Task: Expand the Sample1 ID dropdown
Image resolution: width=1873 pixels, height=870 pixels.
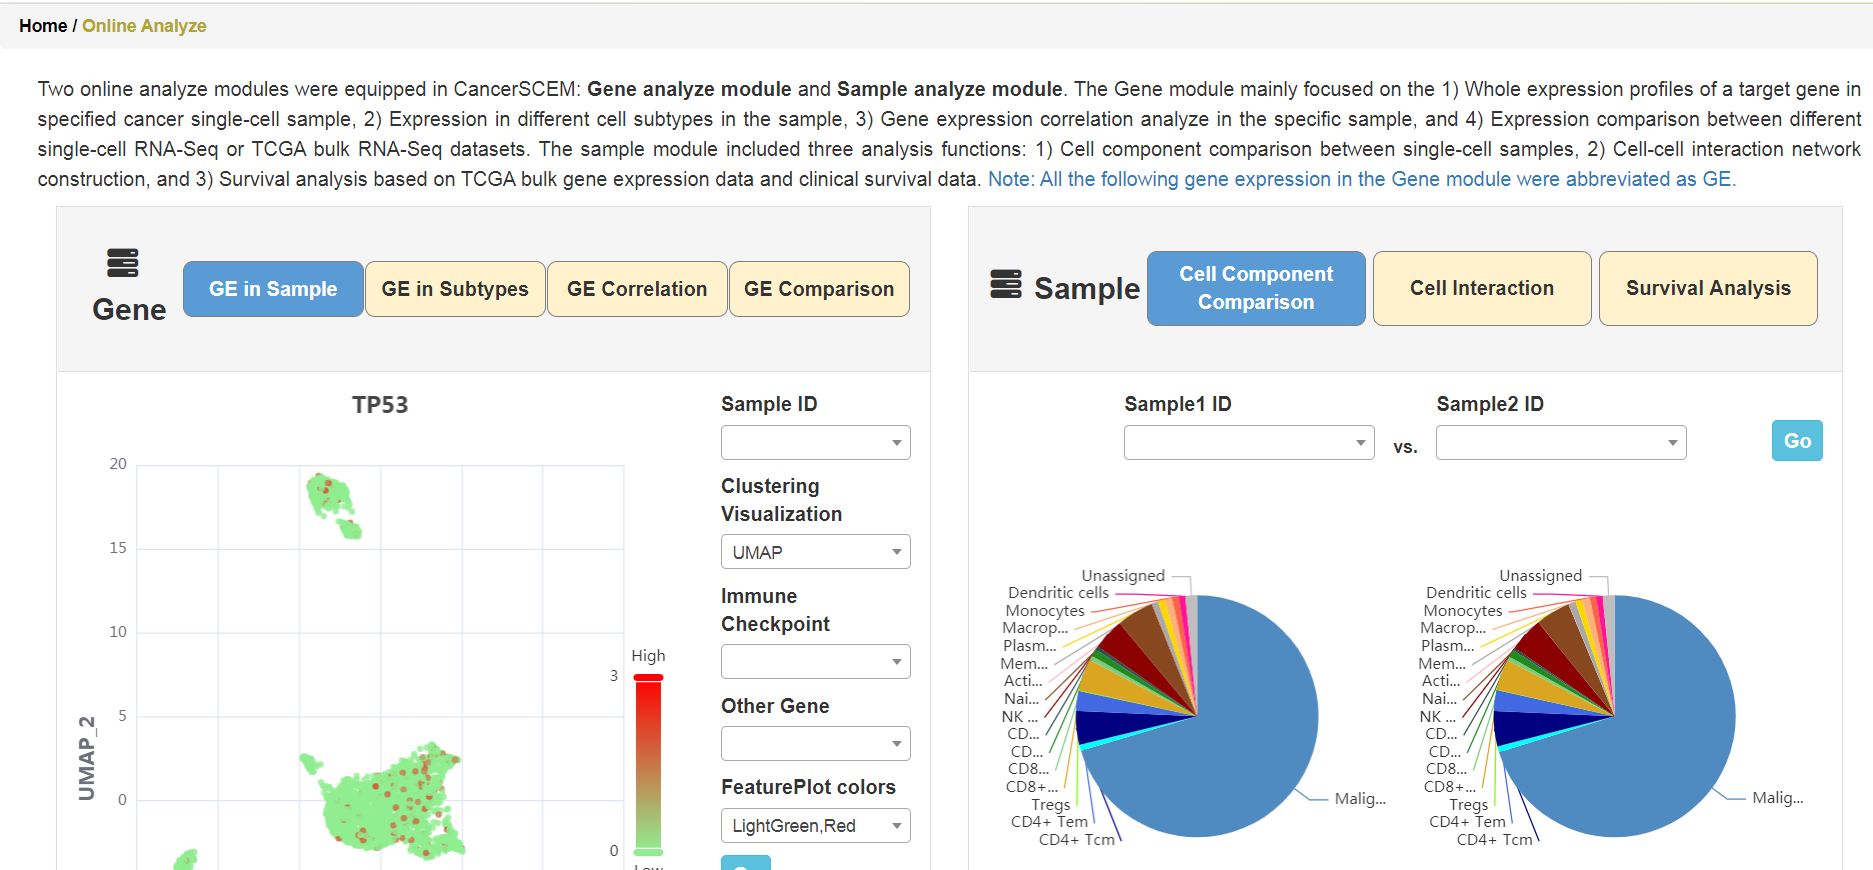Action: (1249, 442)
